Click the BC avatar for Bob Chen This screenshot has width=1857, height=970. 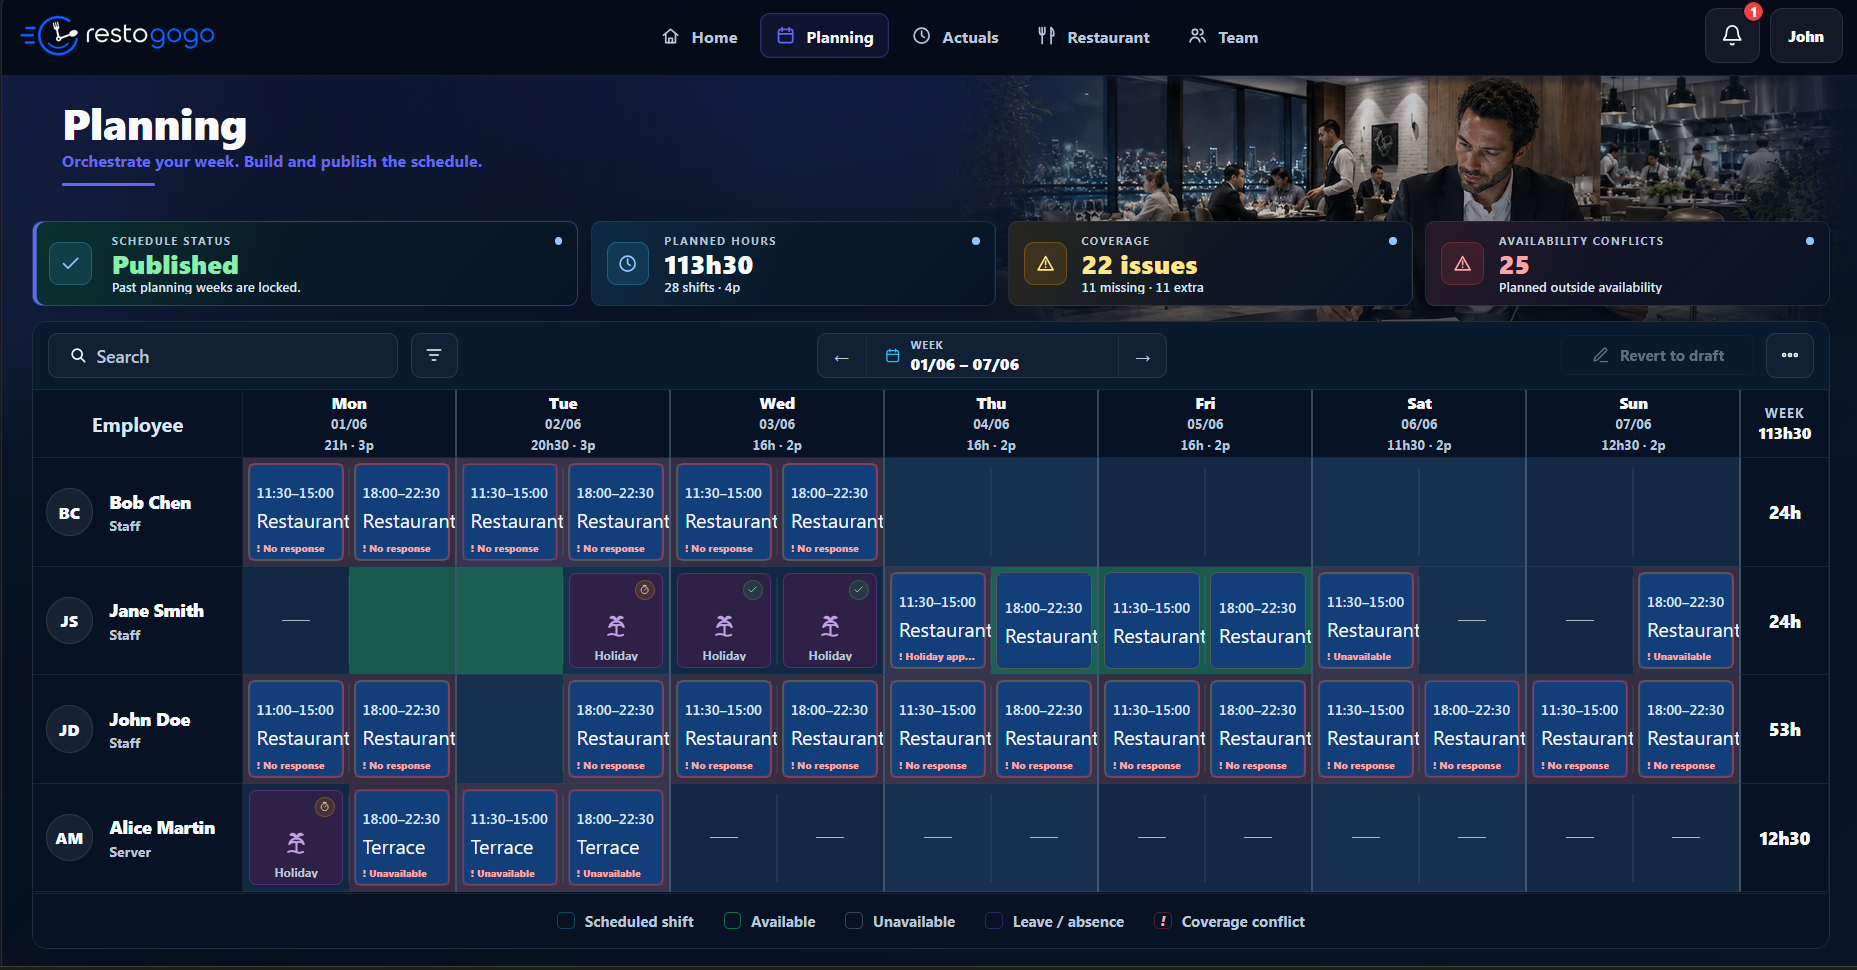point(69,513)
